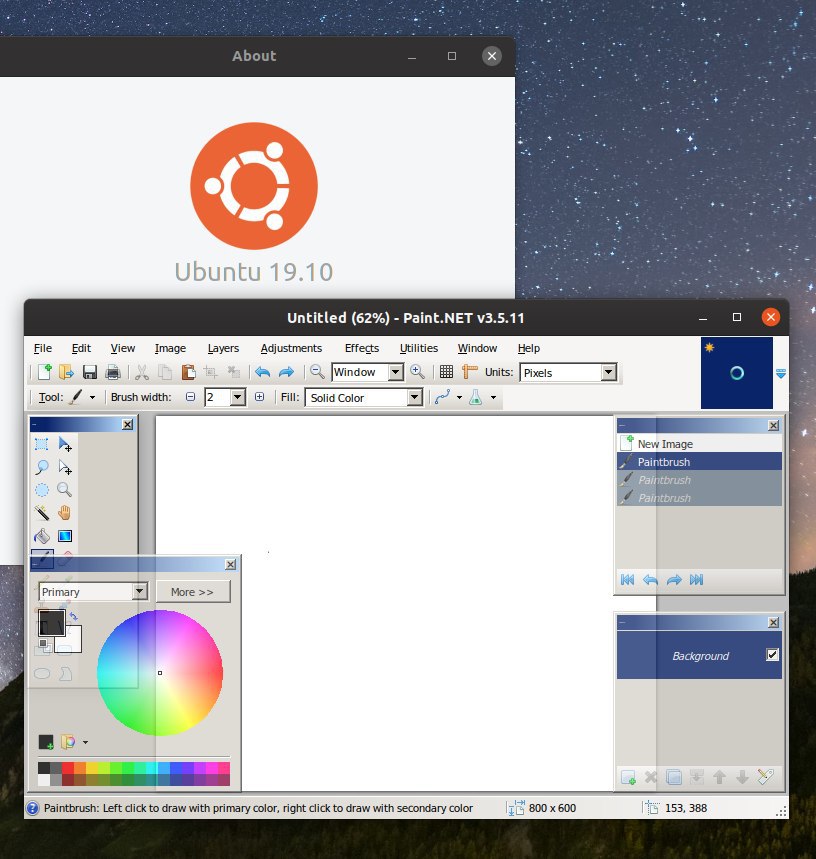816x859 pixels.
Task: Select the Move Selection tool
Action: click(65, 467)
